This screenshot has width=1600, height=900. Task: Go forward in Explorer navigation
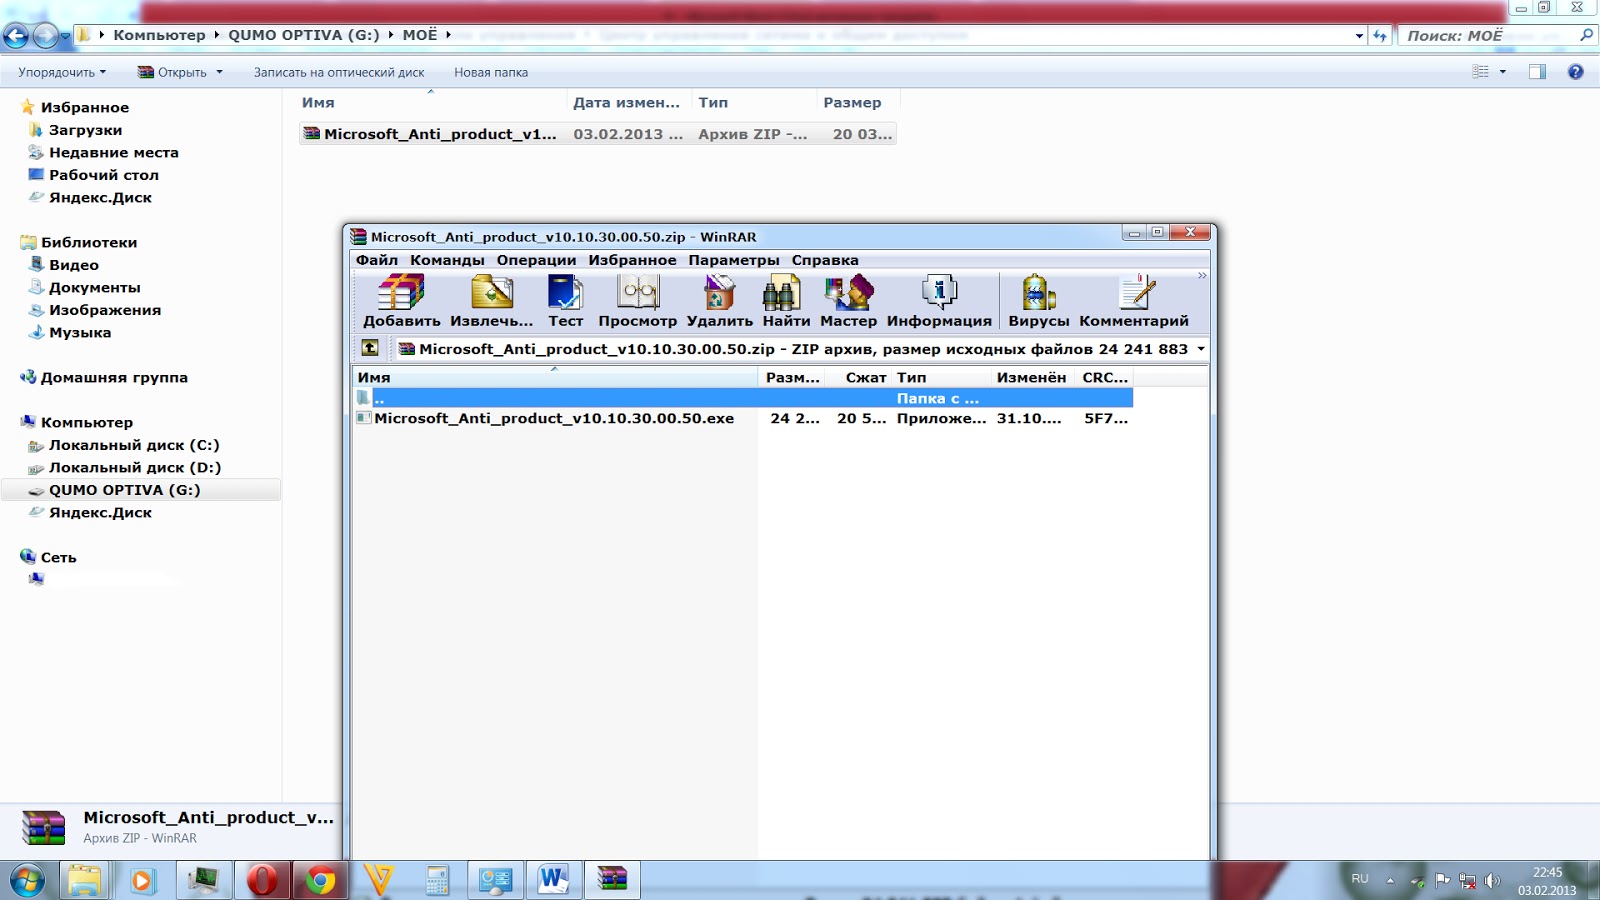[x=45, y=36]
